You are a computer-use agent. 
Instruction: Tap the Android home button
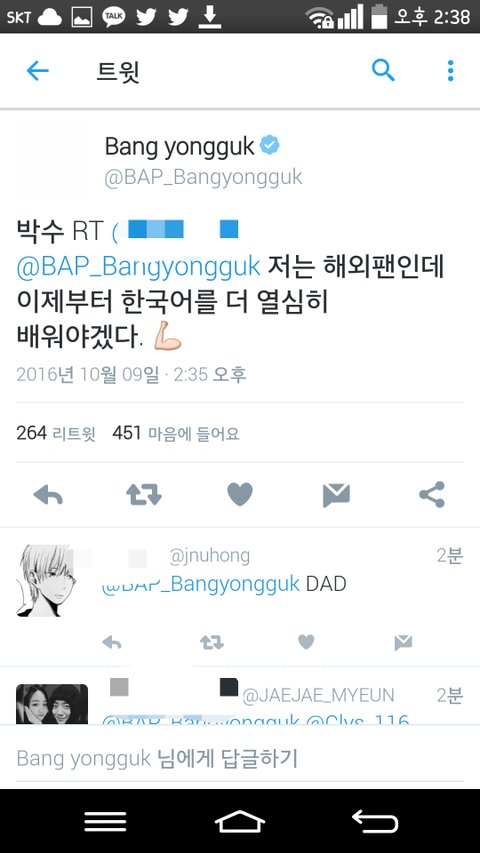(x=240, y=821)
